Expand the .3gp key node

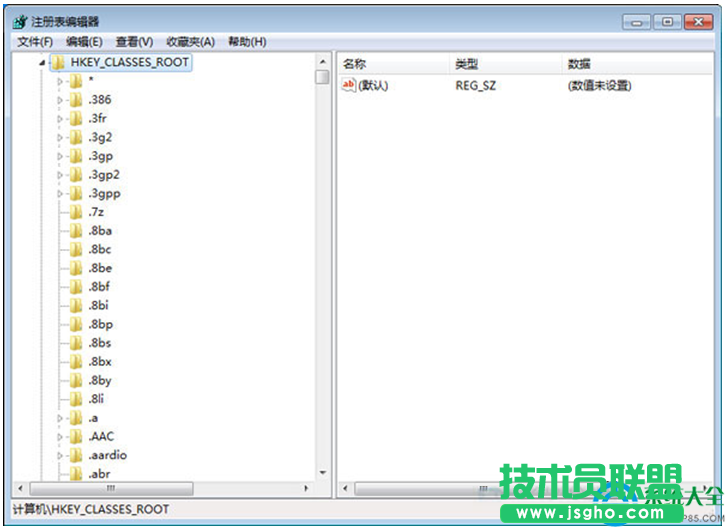[x=60, y=156]
